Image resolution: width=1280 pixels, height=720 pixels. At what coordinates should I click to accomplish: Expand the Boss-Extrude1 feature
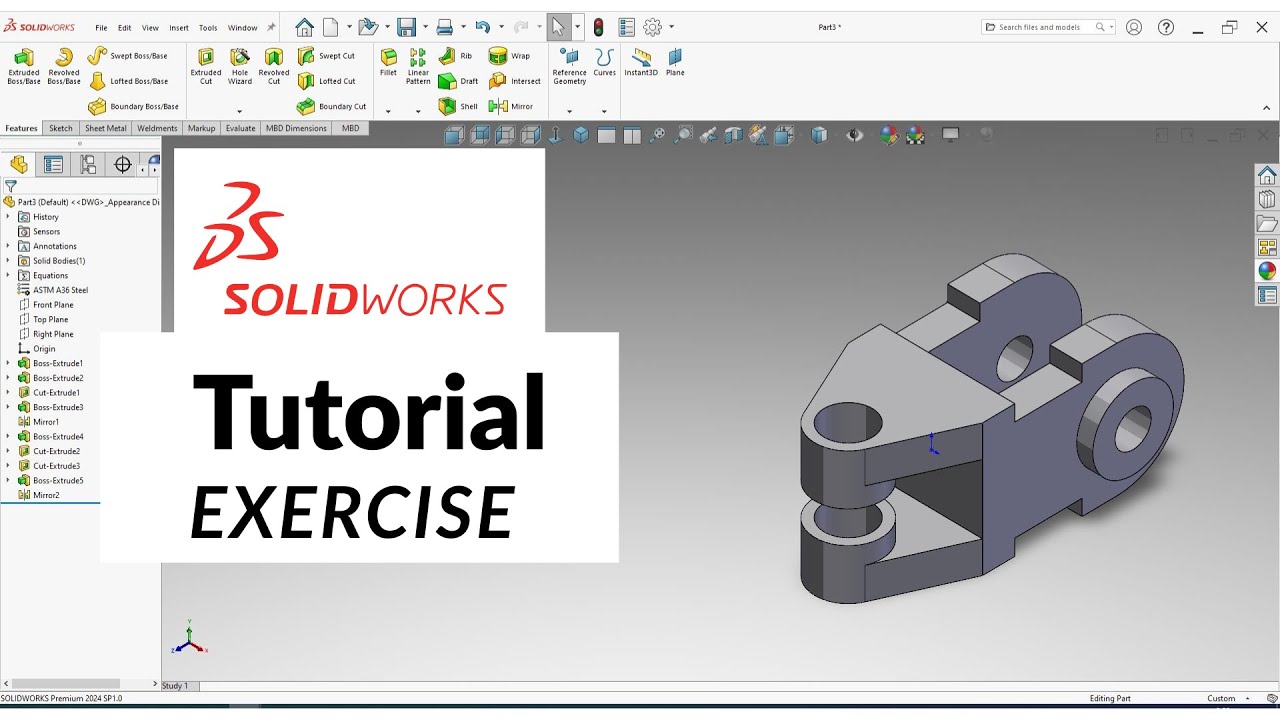(8, 363)
